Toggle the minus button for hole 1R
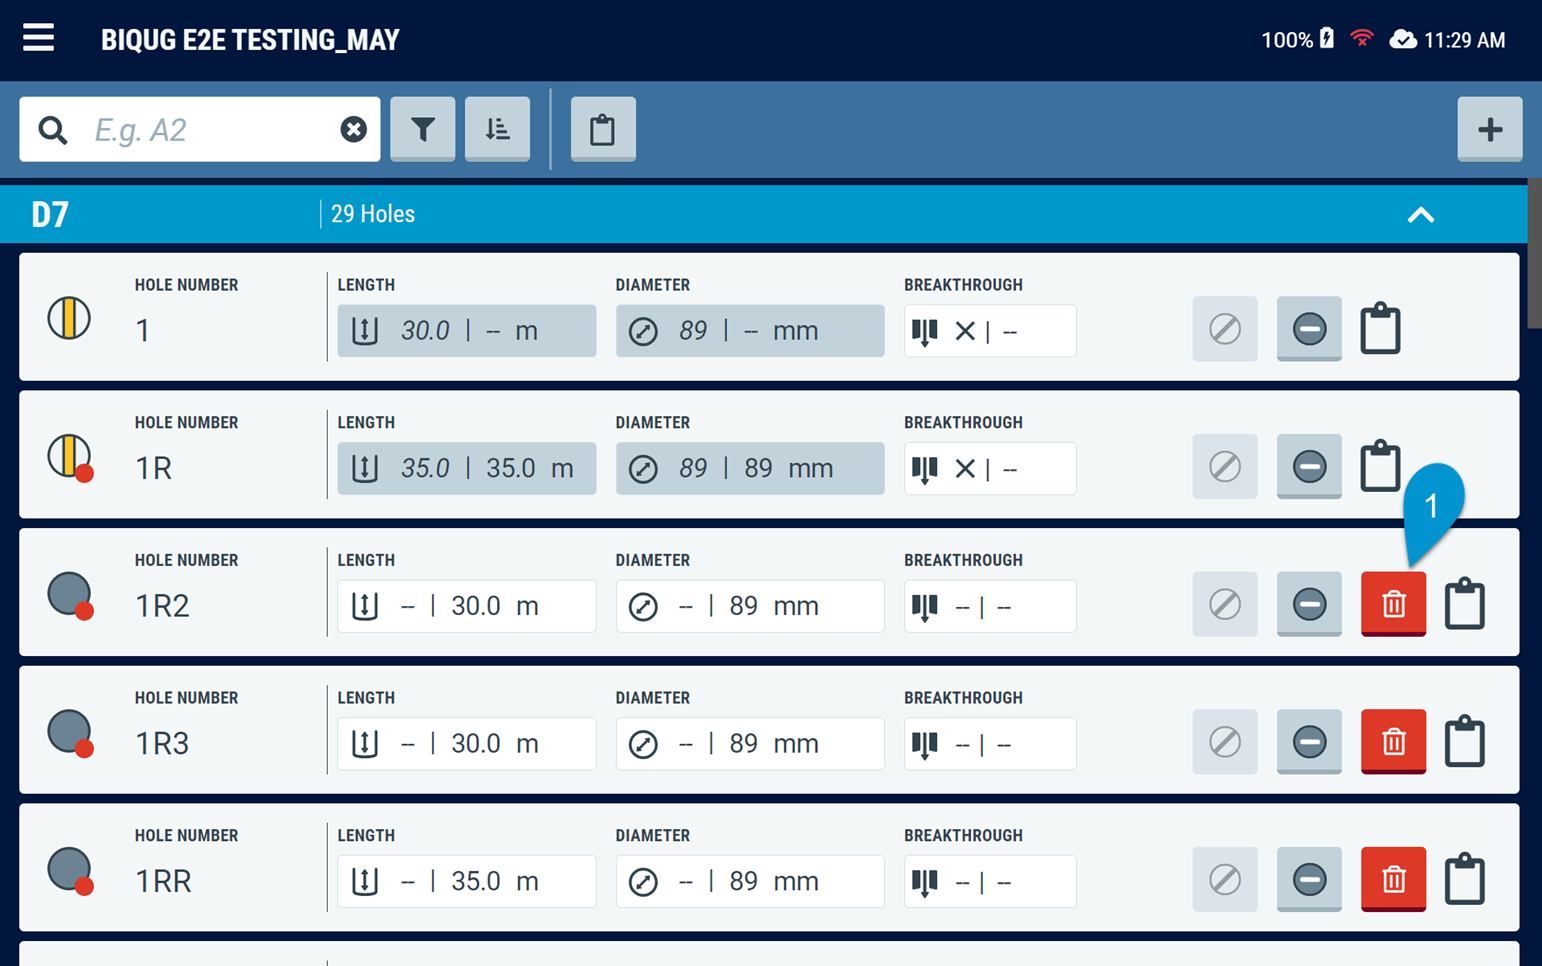This screenshot has height=966, width=1542. (x=1308, y=467)
